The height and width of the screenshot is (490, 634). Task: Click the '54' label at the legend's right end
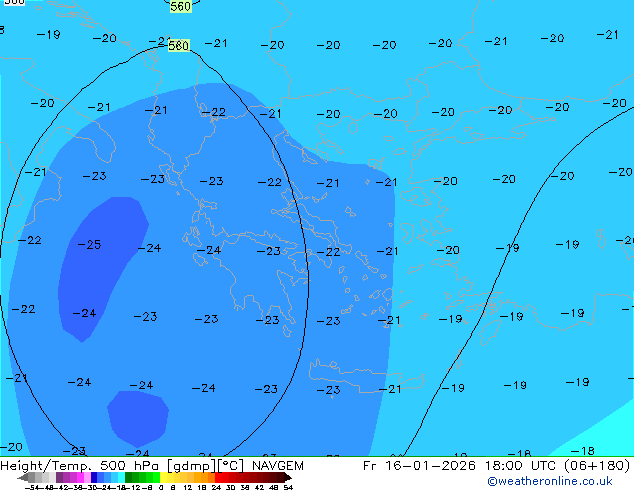tap(288, 487)
